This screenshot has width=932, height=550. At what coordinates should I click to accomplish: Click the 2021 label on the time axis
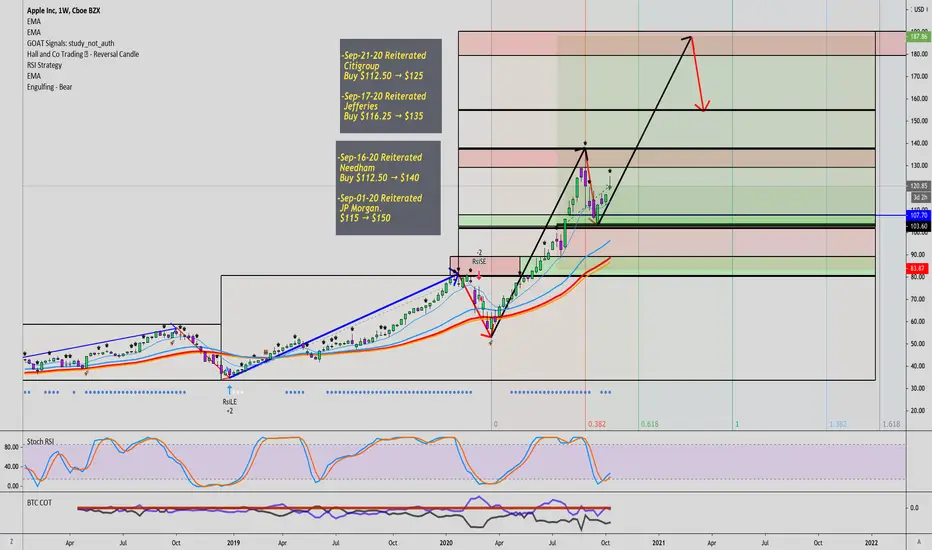coord(659,543)
